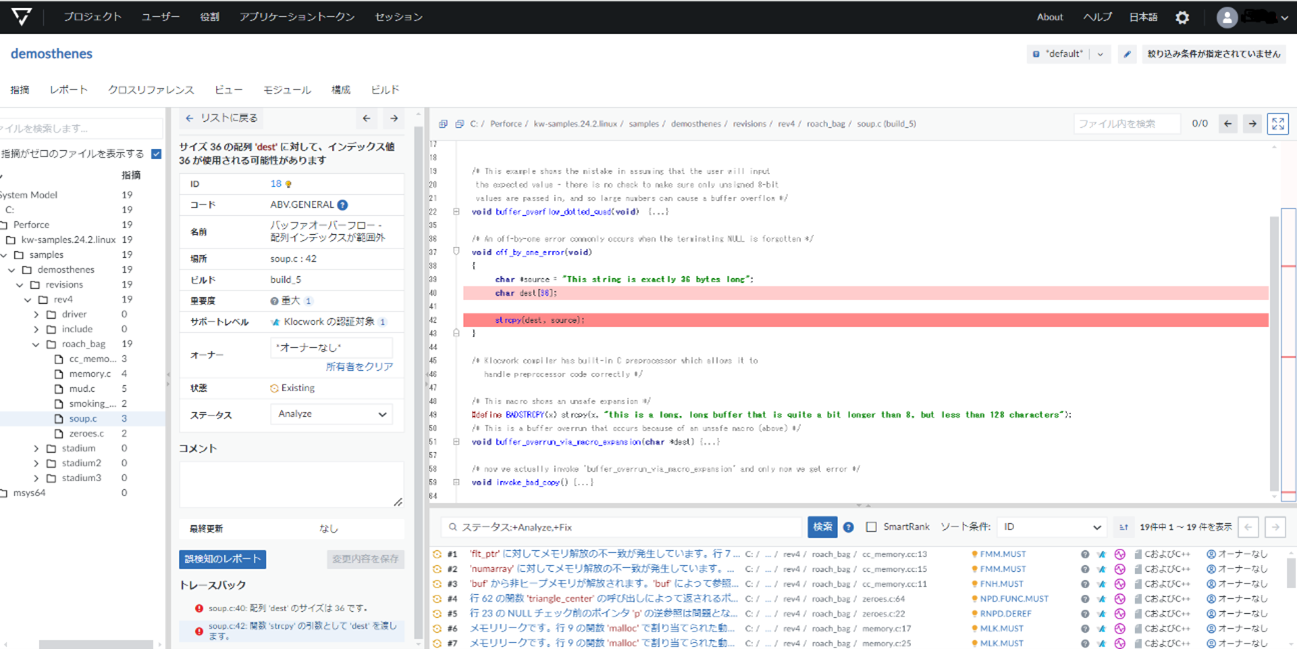Viewport: 1297px width, 649px height.
Task: Click the first copy-path icon before the breadcrumb
Action: (443, 124)
